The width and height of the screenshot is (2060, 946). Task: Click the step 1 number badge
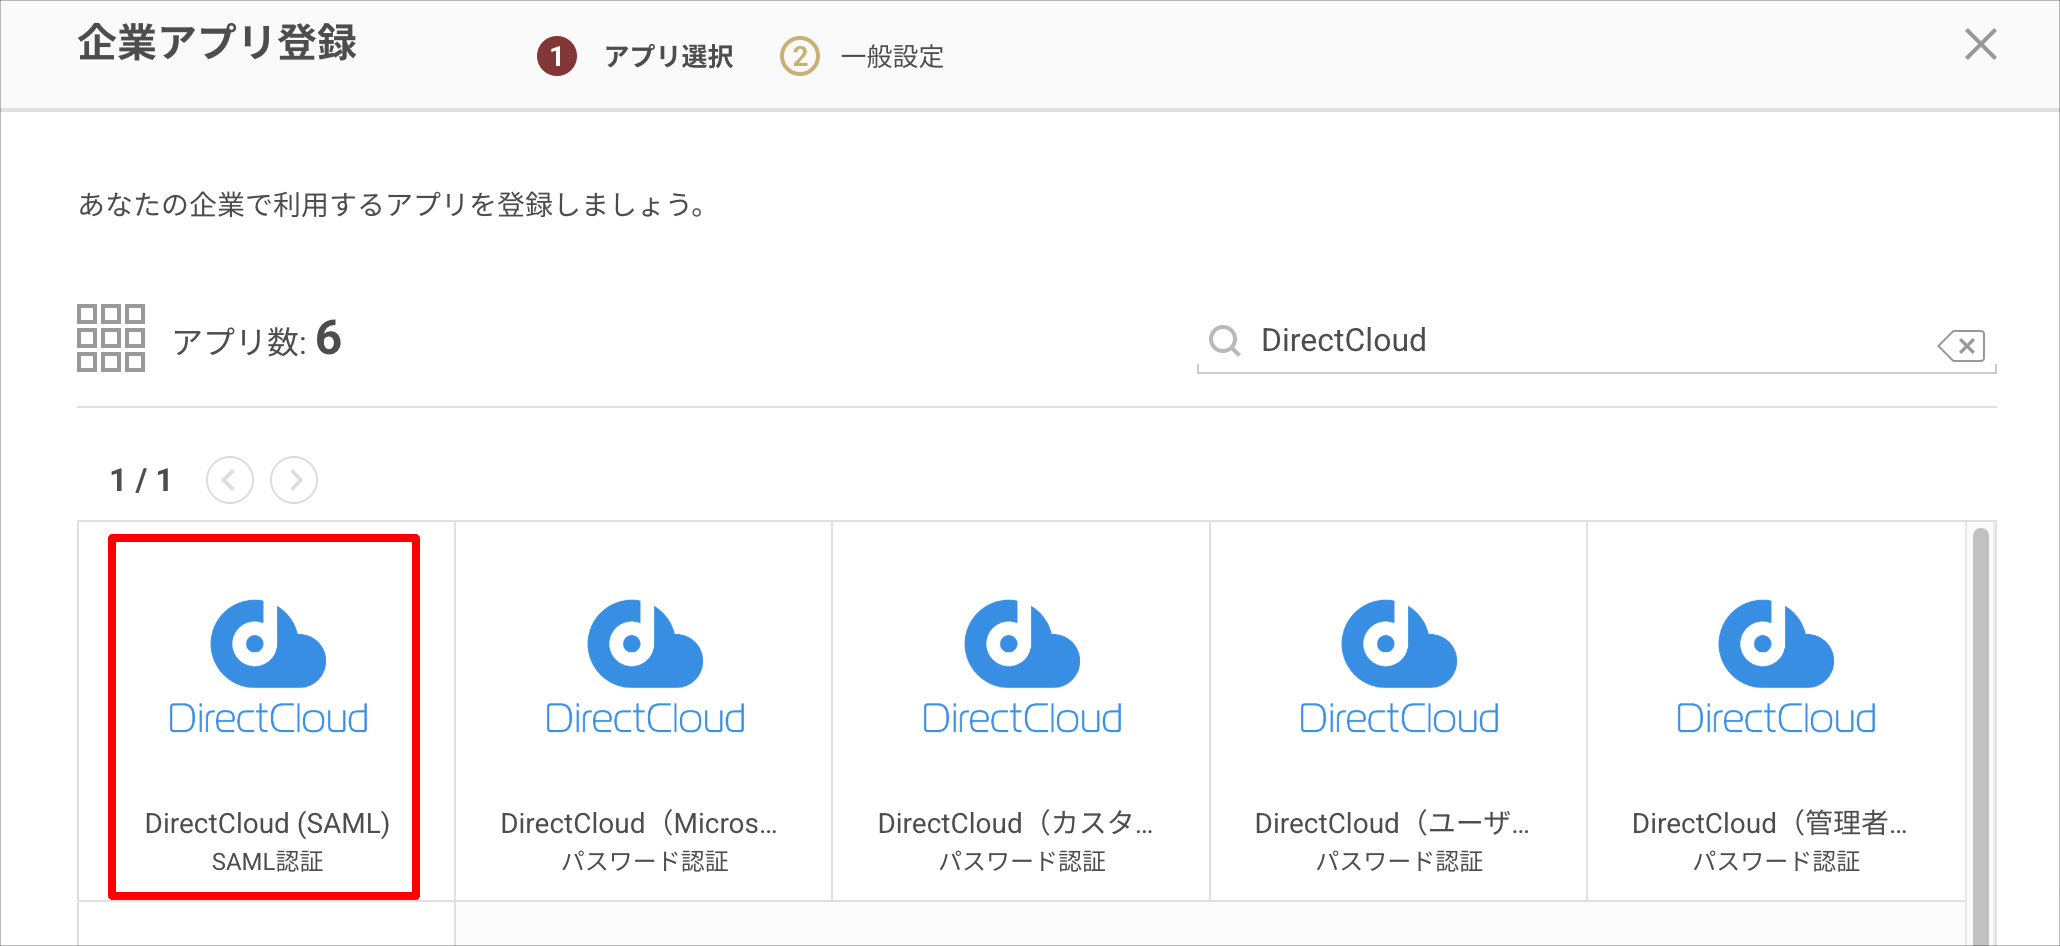coord(557,57)
